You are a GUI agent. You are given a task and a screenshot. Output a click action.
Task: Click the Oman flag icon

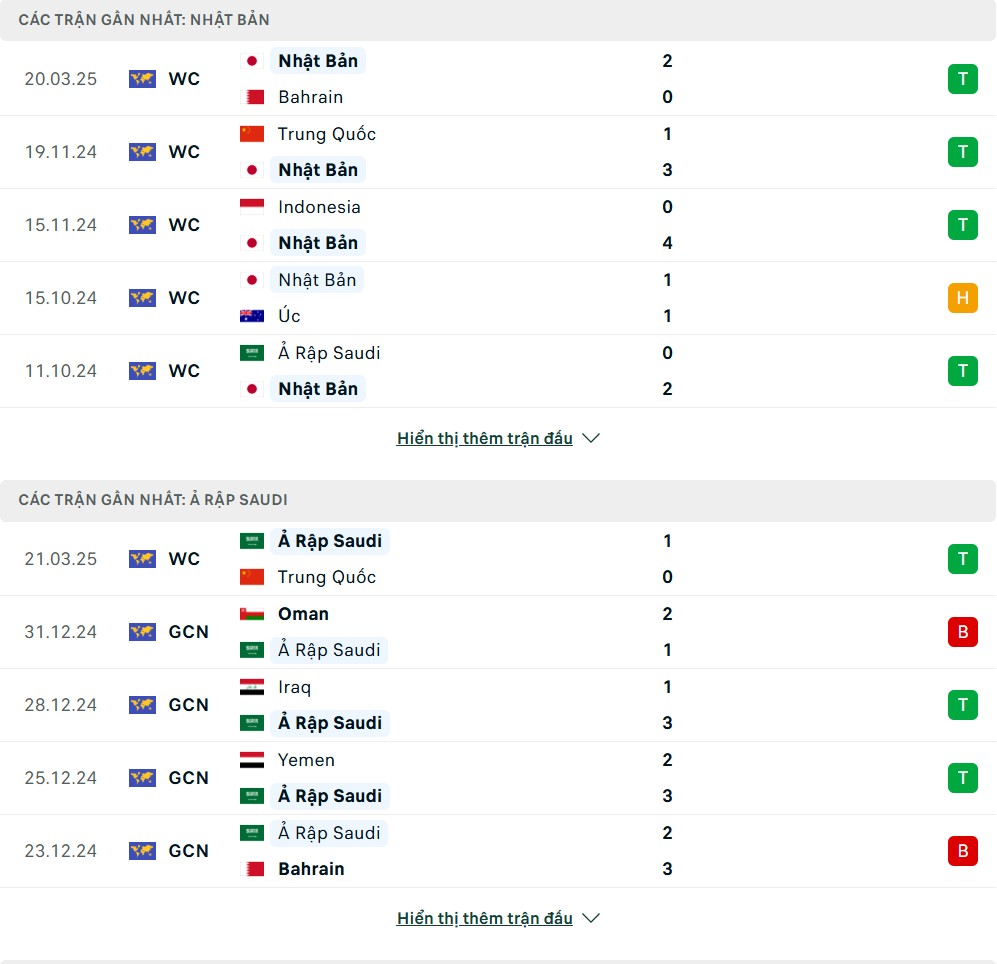pos(252,614)
